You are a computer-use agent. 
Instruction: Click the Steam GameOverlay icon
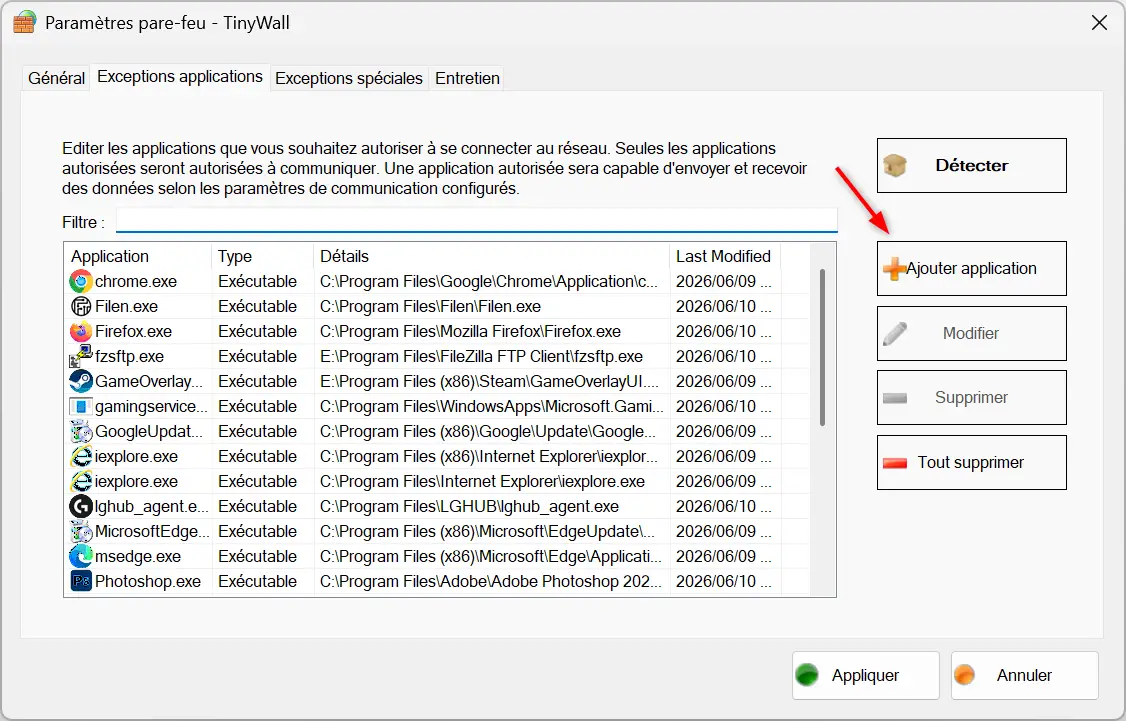tap(80, 381)
